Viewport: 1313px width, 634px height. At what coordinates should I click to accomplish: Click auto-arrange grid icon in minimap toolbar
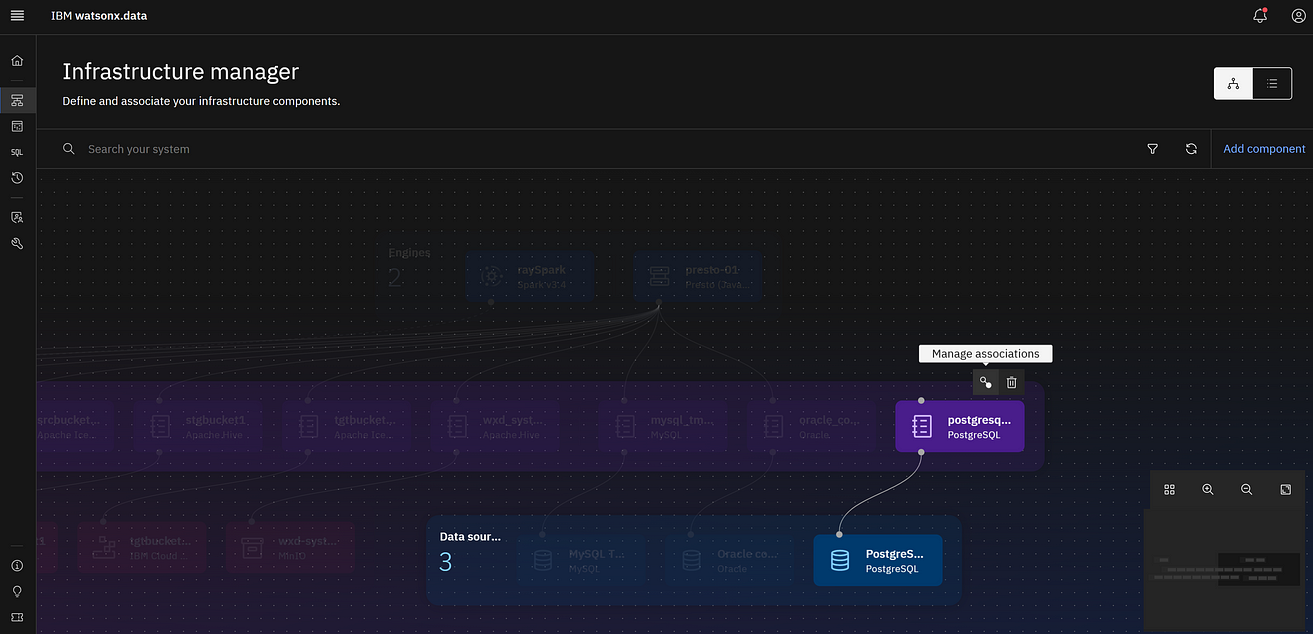(x=1169, y=490)
